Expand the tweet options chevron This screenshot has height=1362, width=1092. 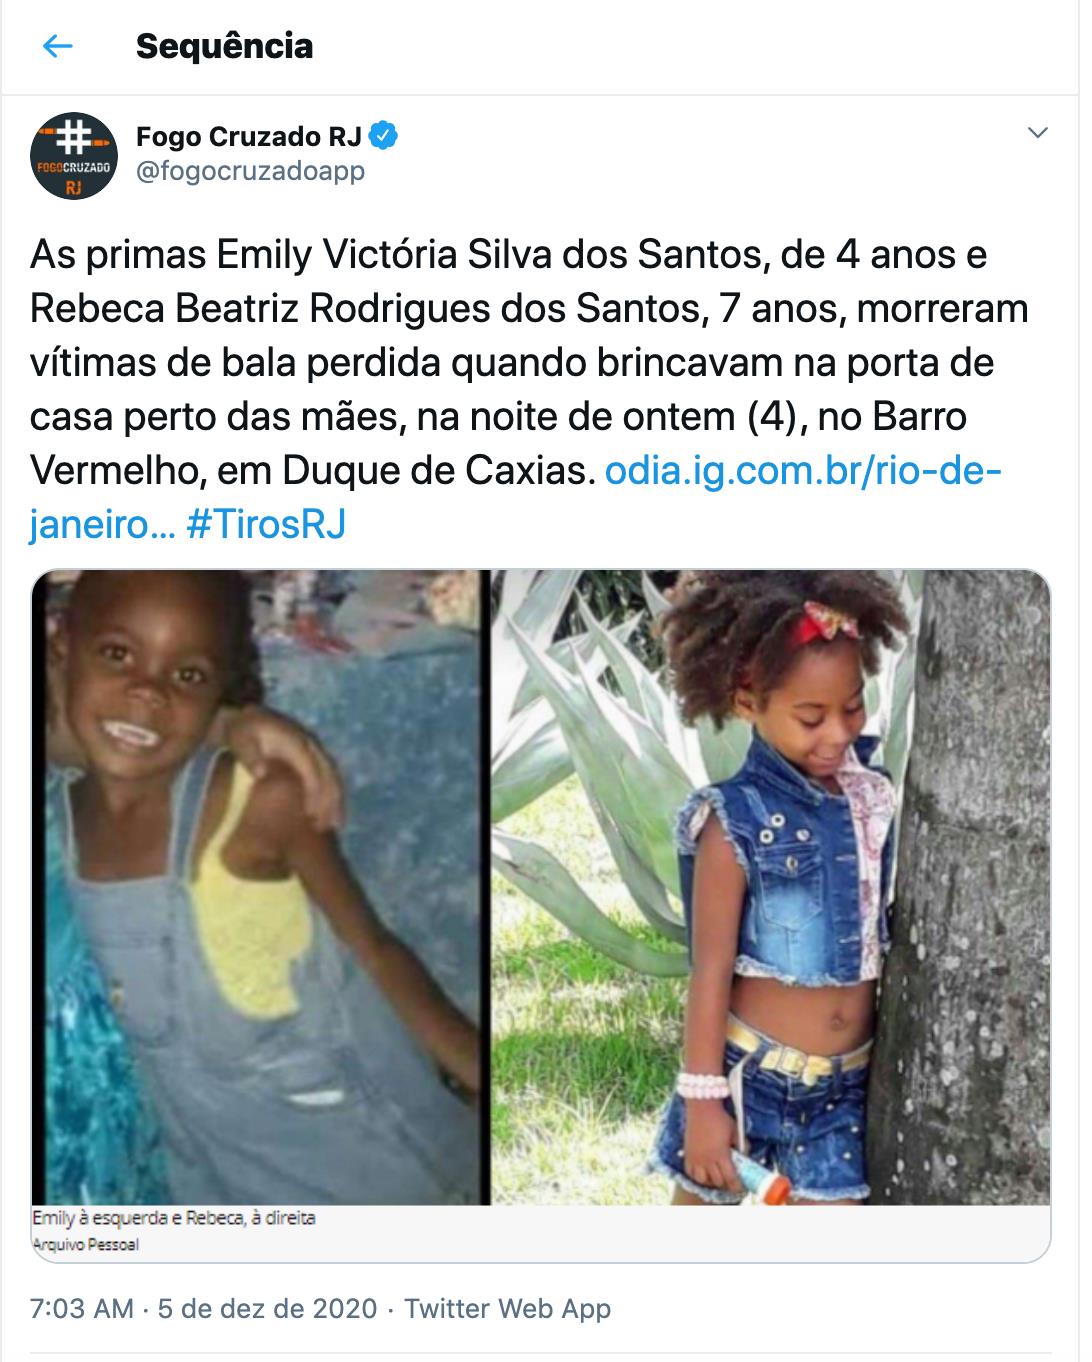[1038, 133]
